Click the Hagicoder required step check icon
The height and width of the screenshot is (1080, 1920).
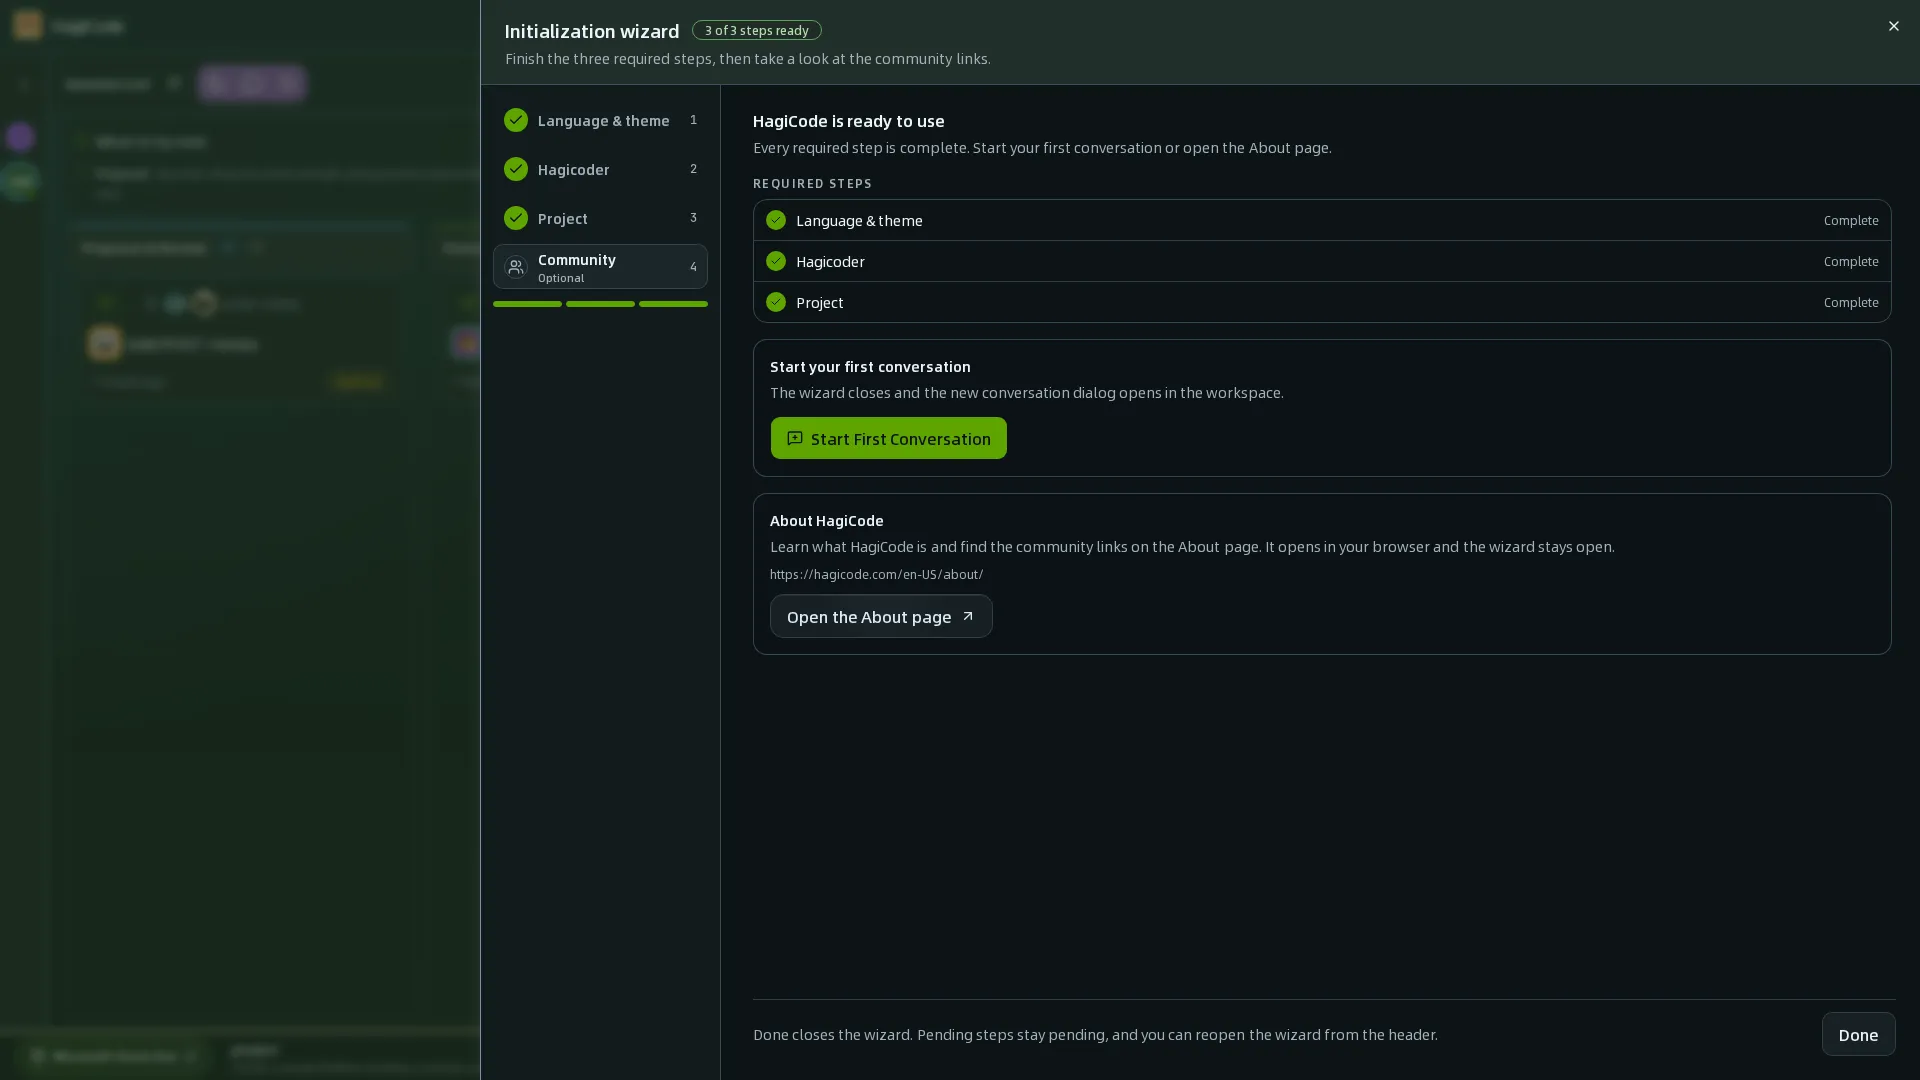(776, 261)
